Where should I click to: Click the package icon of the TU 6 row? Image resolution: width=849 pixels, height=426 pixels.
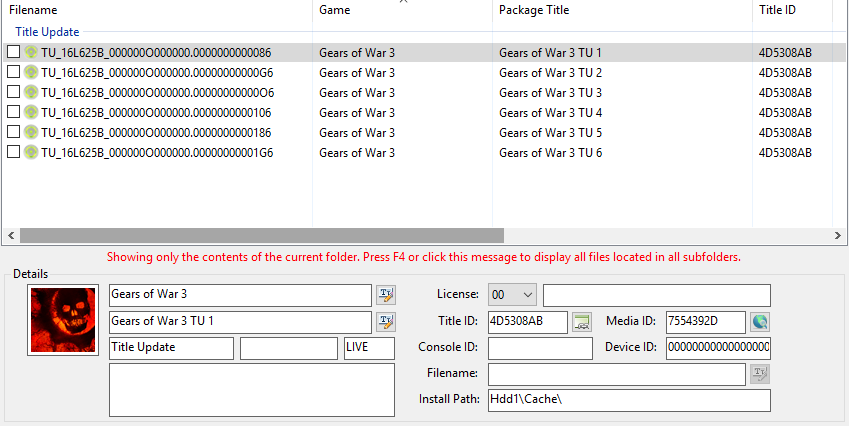[x=31, y=152]
